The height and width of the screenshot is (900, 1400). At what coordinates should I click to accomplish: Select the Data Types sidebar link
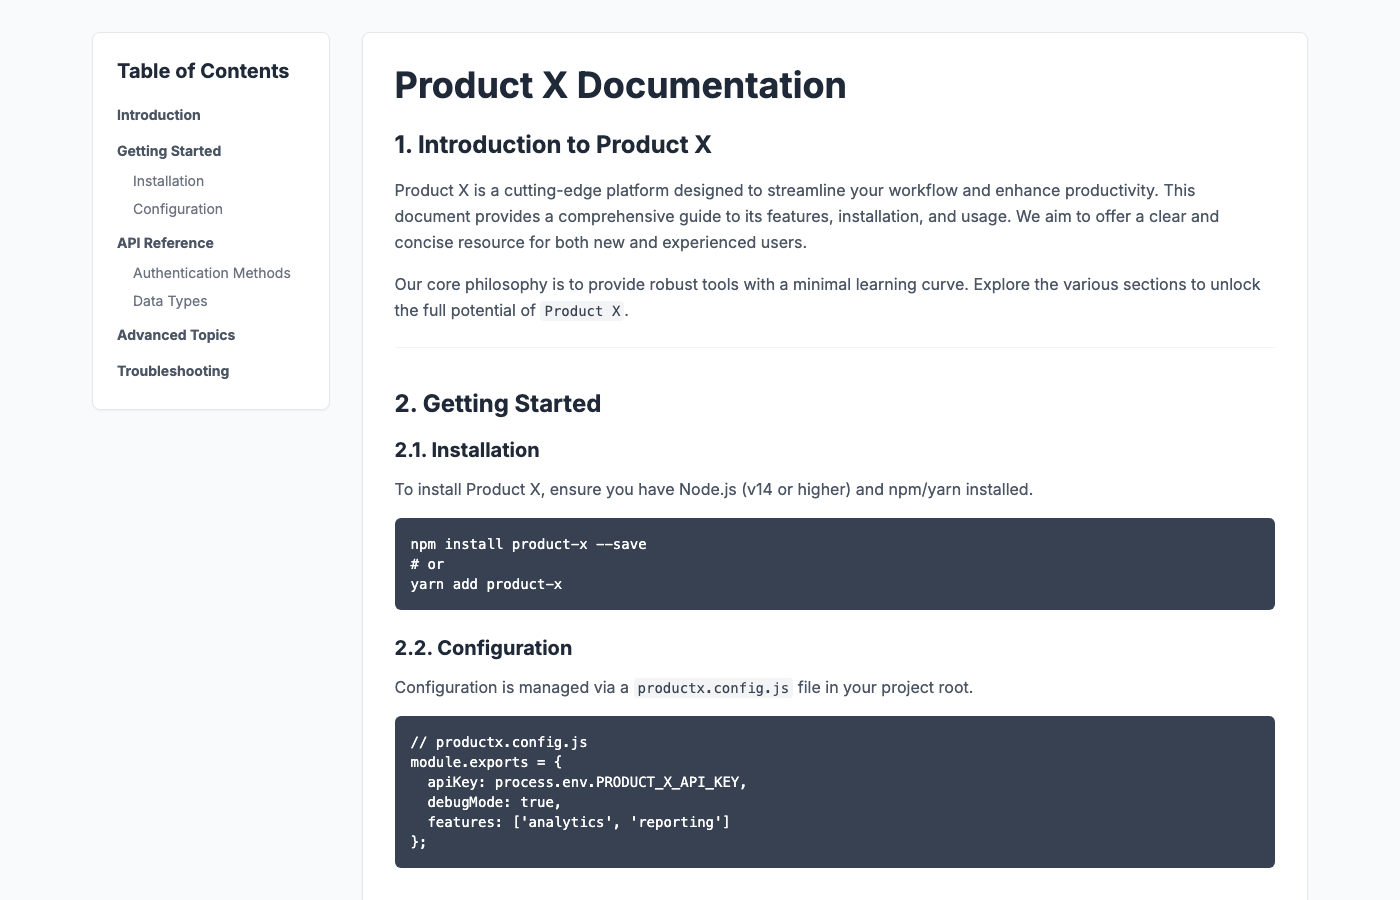point(169,301)
